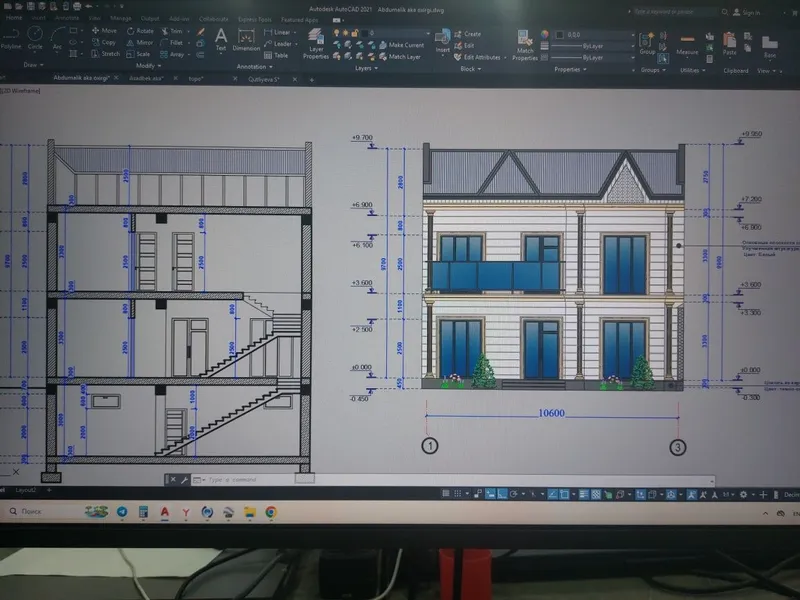The height and width of the screenshot is (600, 800).
Task: Activate the Fillet tool
Action: click(x=172, y=43)
